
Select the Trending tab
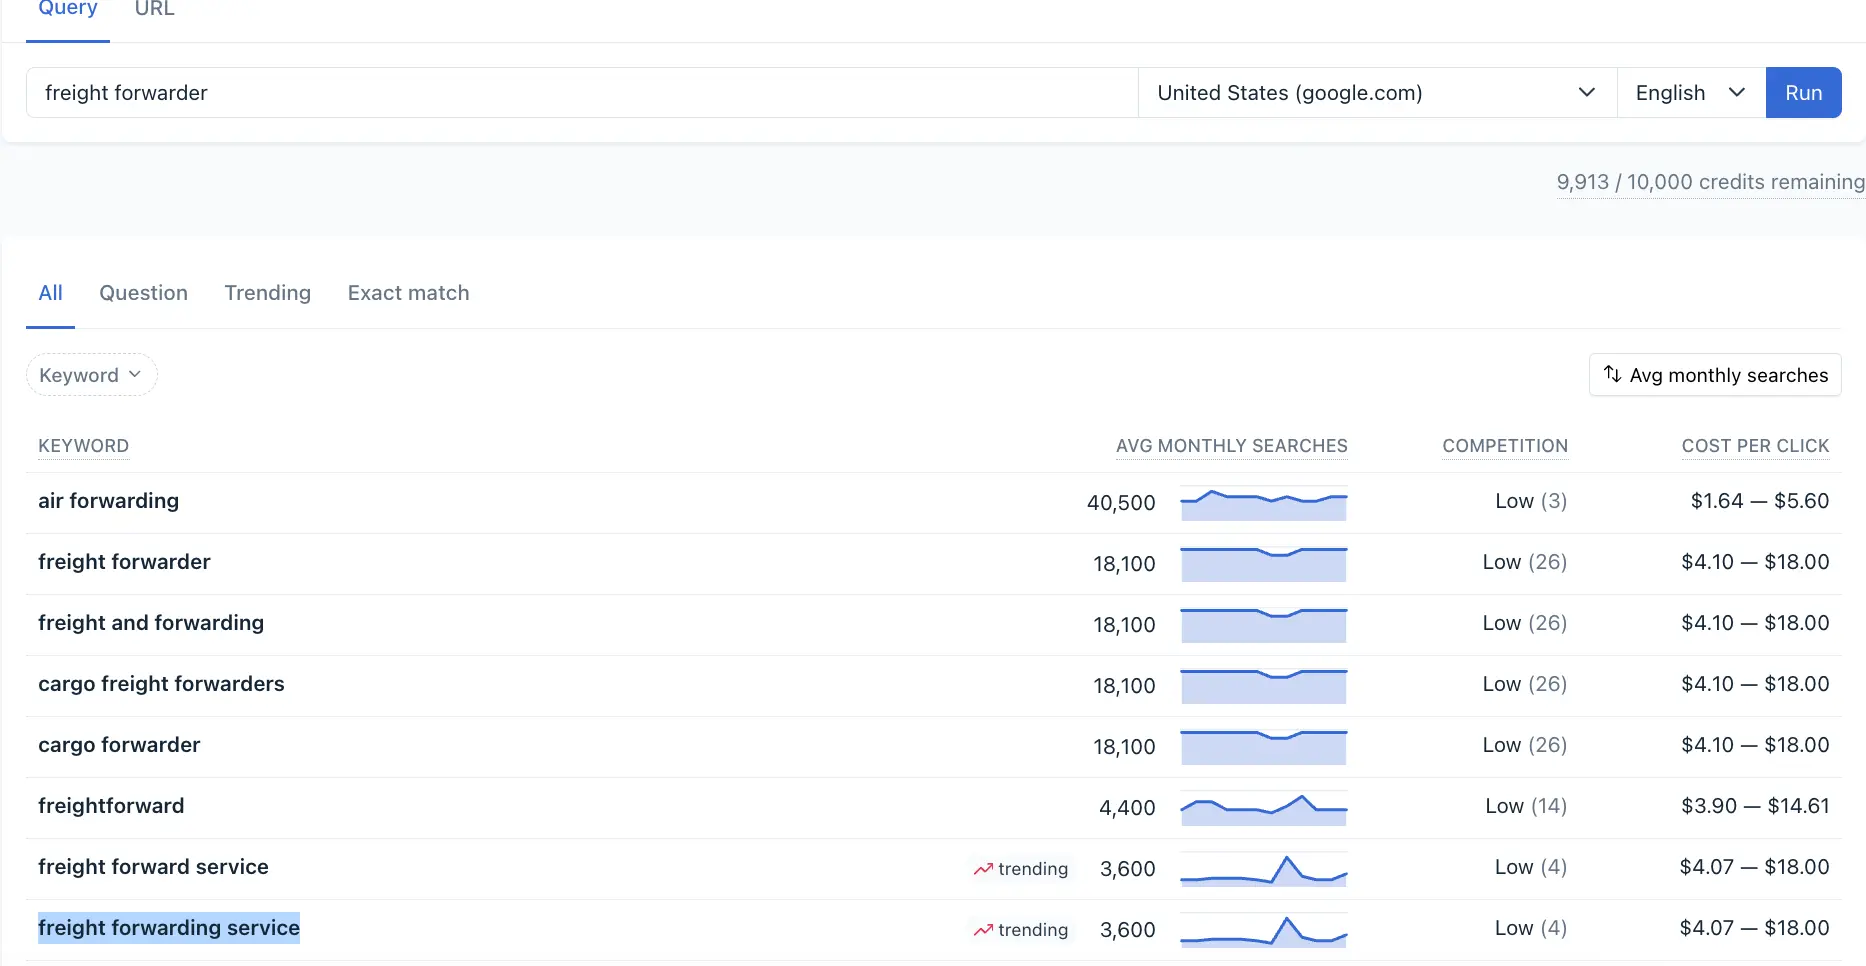coord(267,293)
